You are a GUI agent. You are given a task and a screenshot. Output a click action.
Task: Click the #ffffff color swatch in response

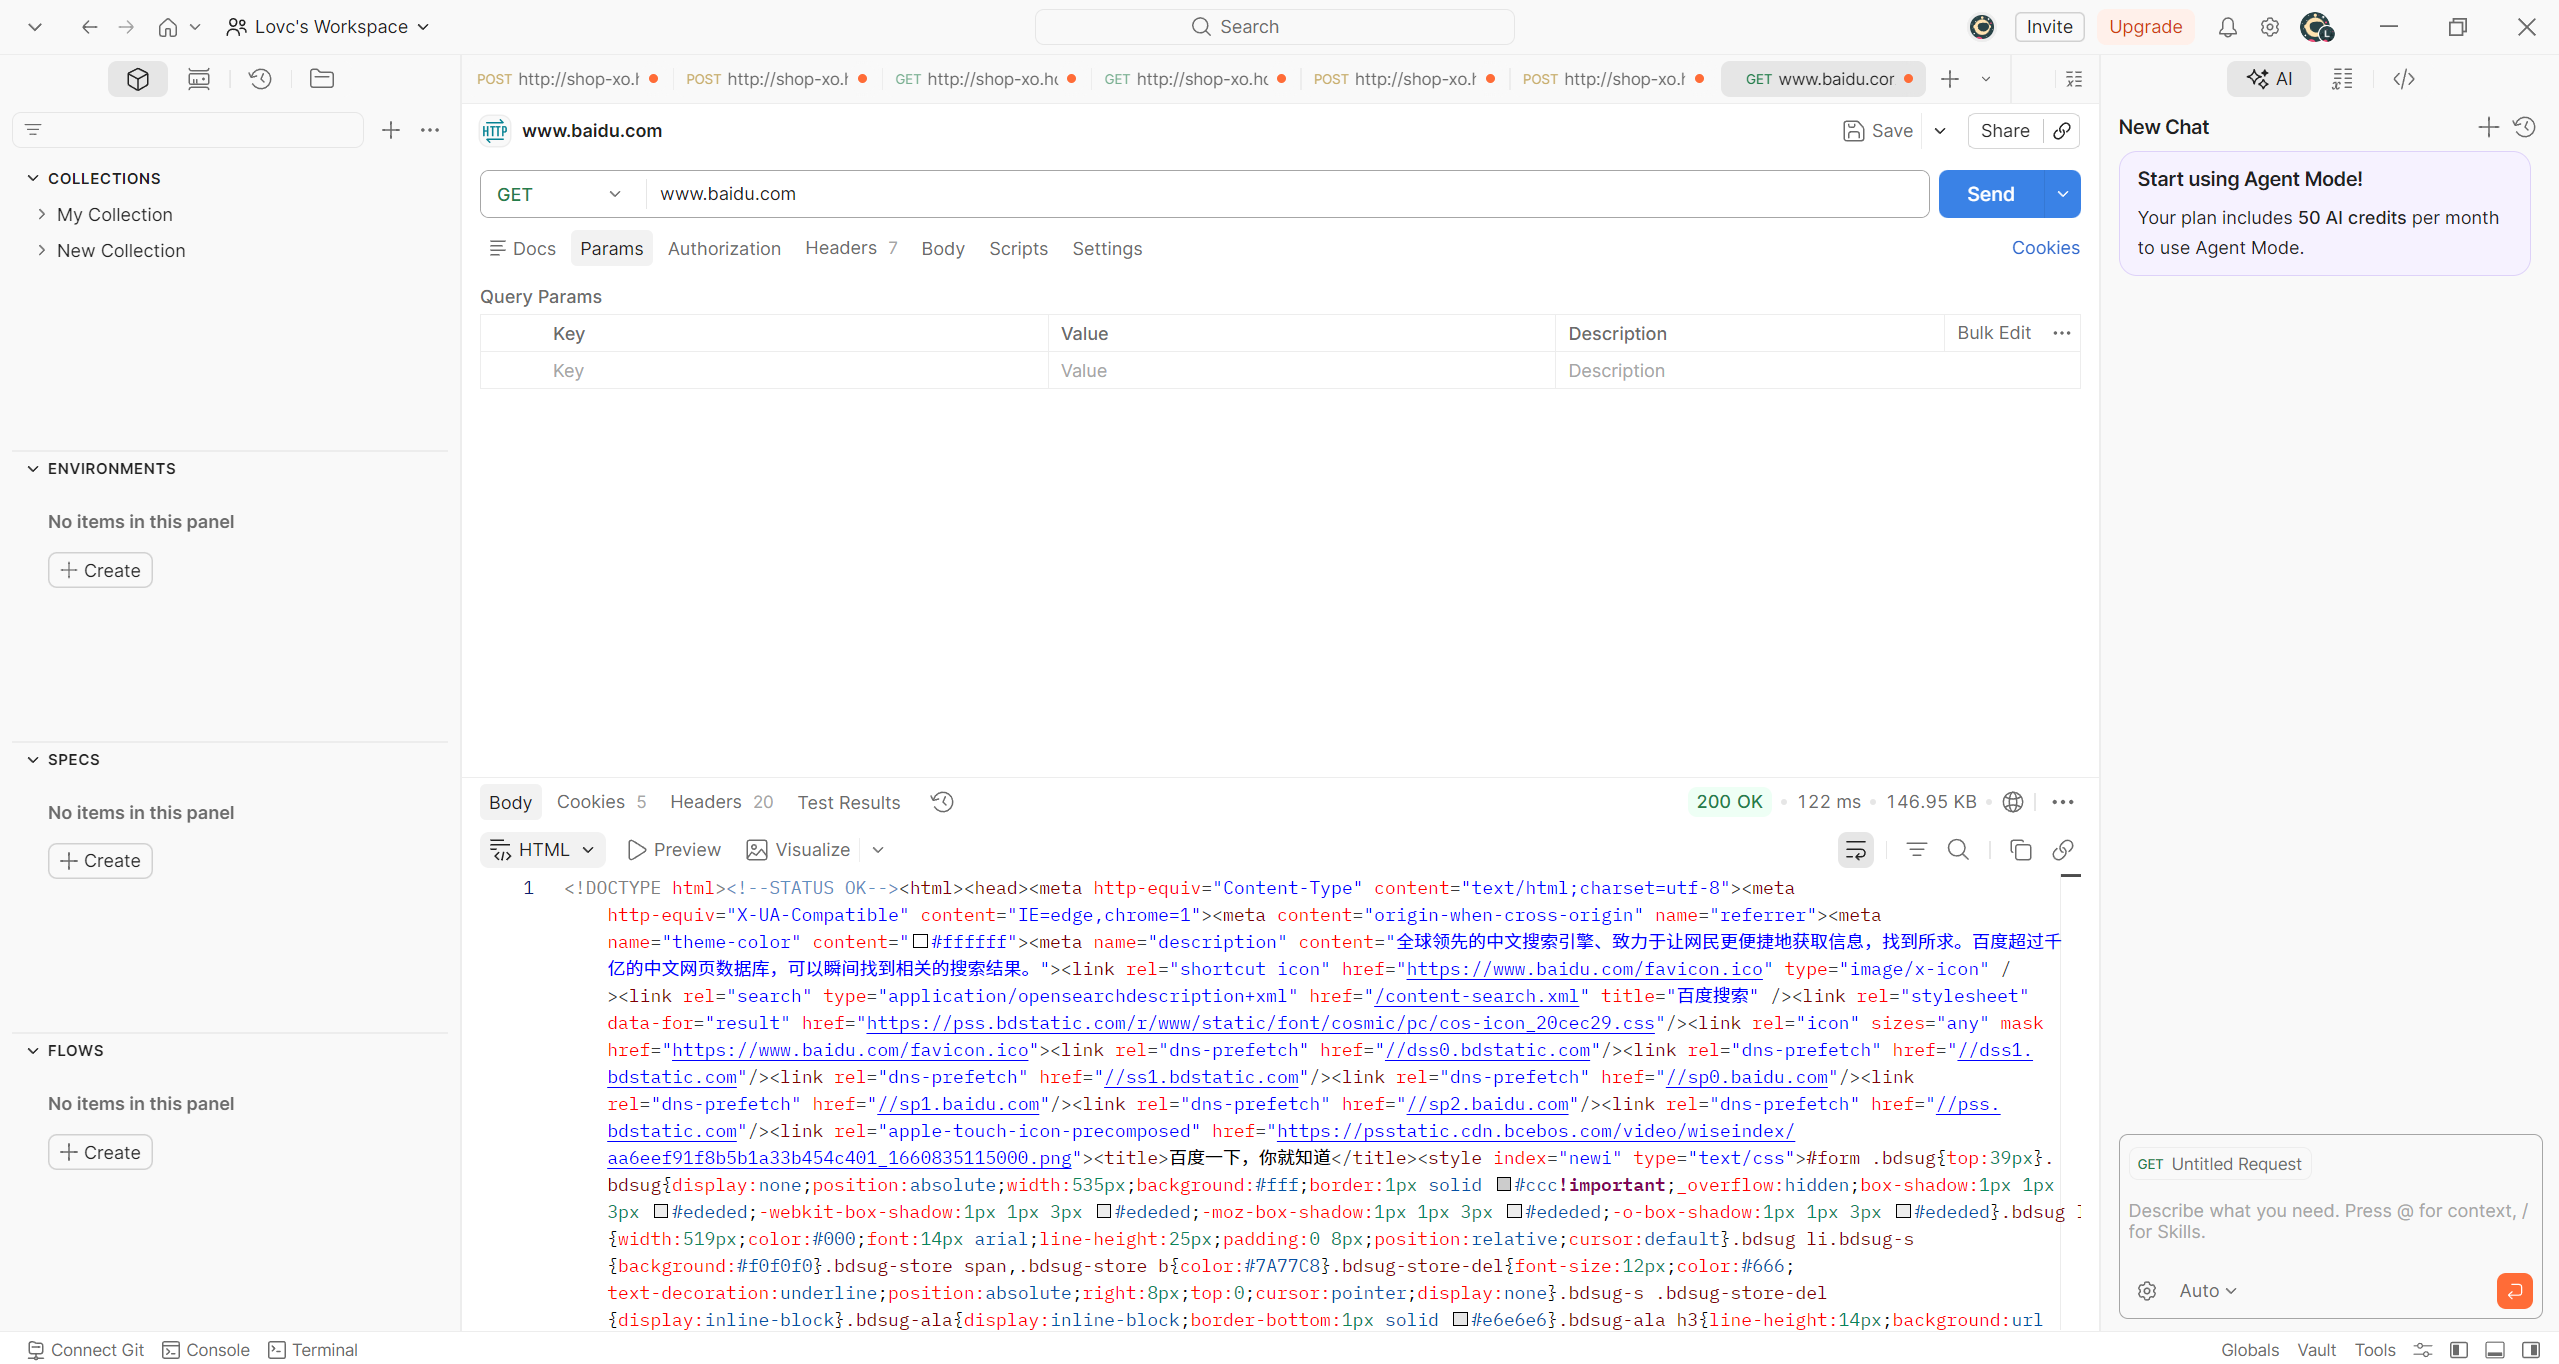coord(921,941)
